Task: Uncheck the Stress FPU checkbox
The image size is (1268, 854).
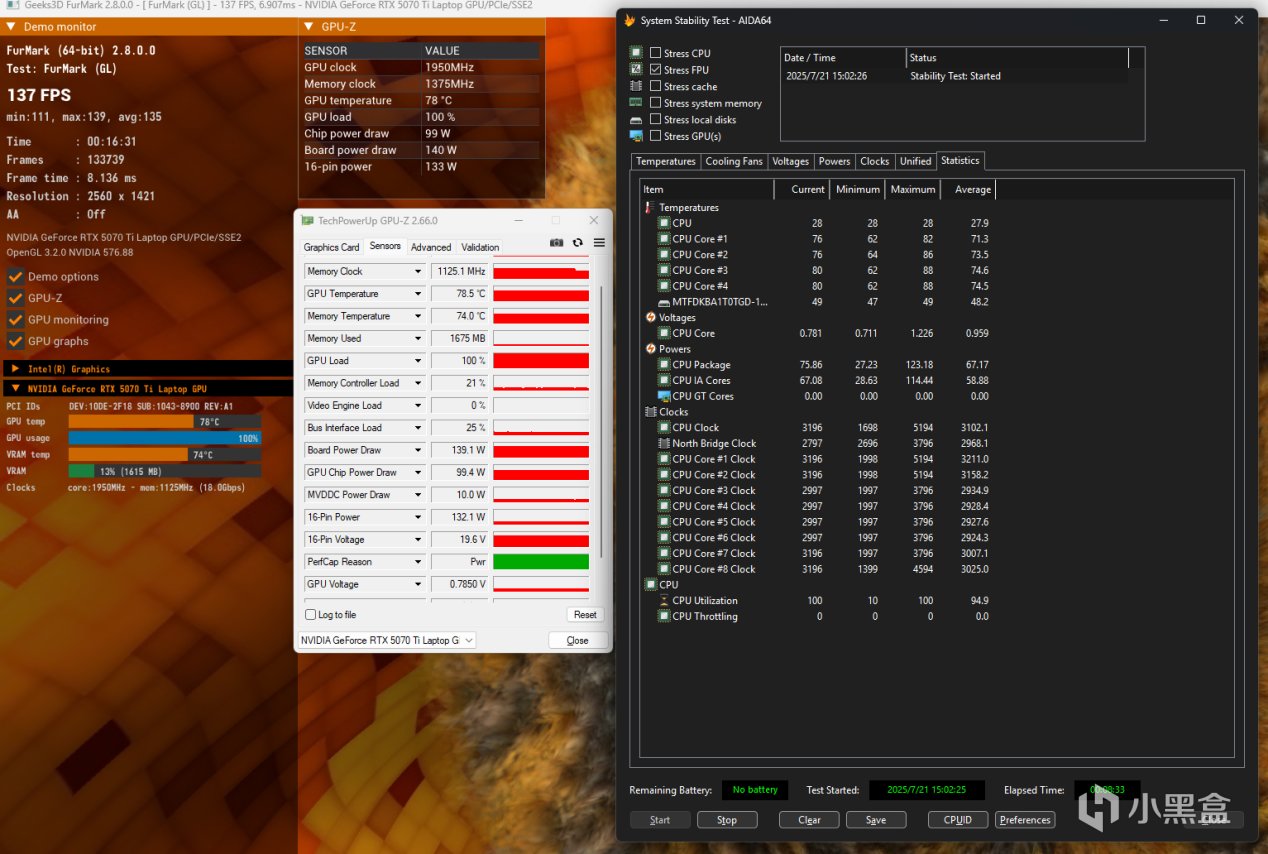Action: [655, 70]
